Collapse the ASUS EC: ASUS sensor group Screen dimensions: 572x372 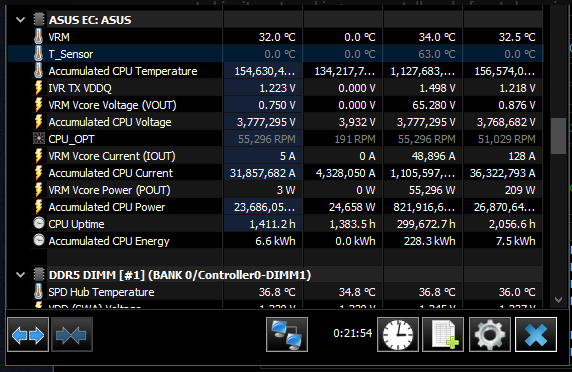(x=21, y=20)
